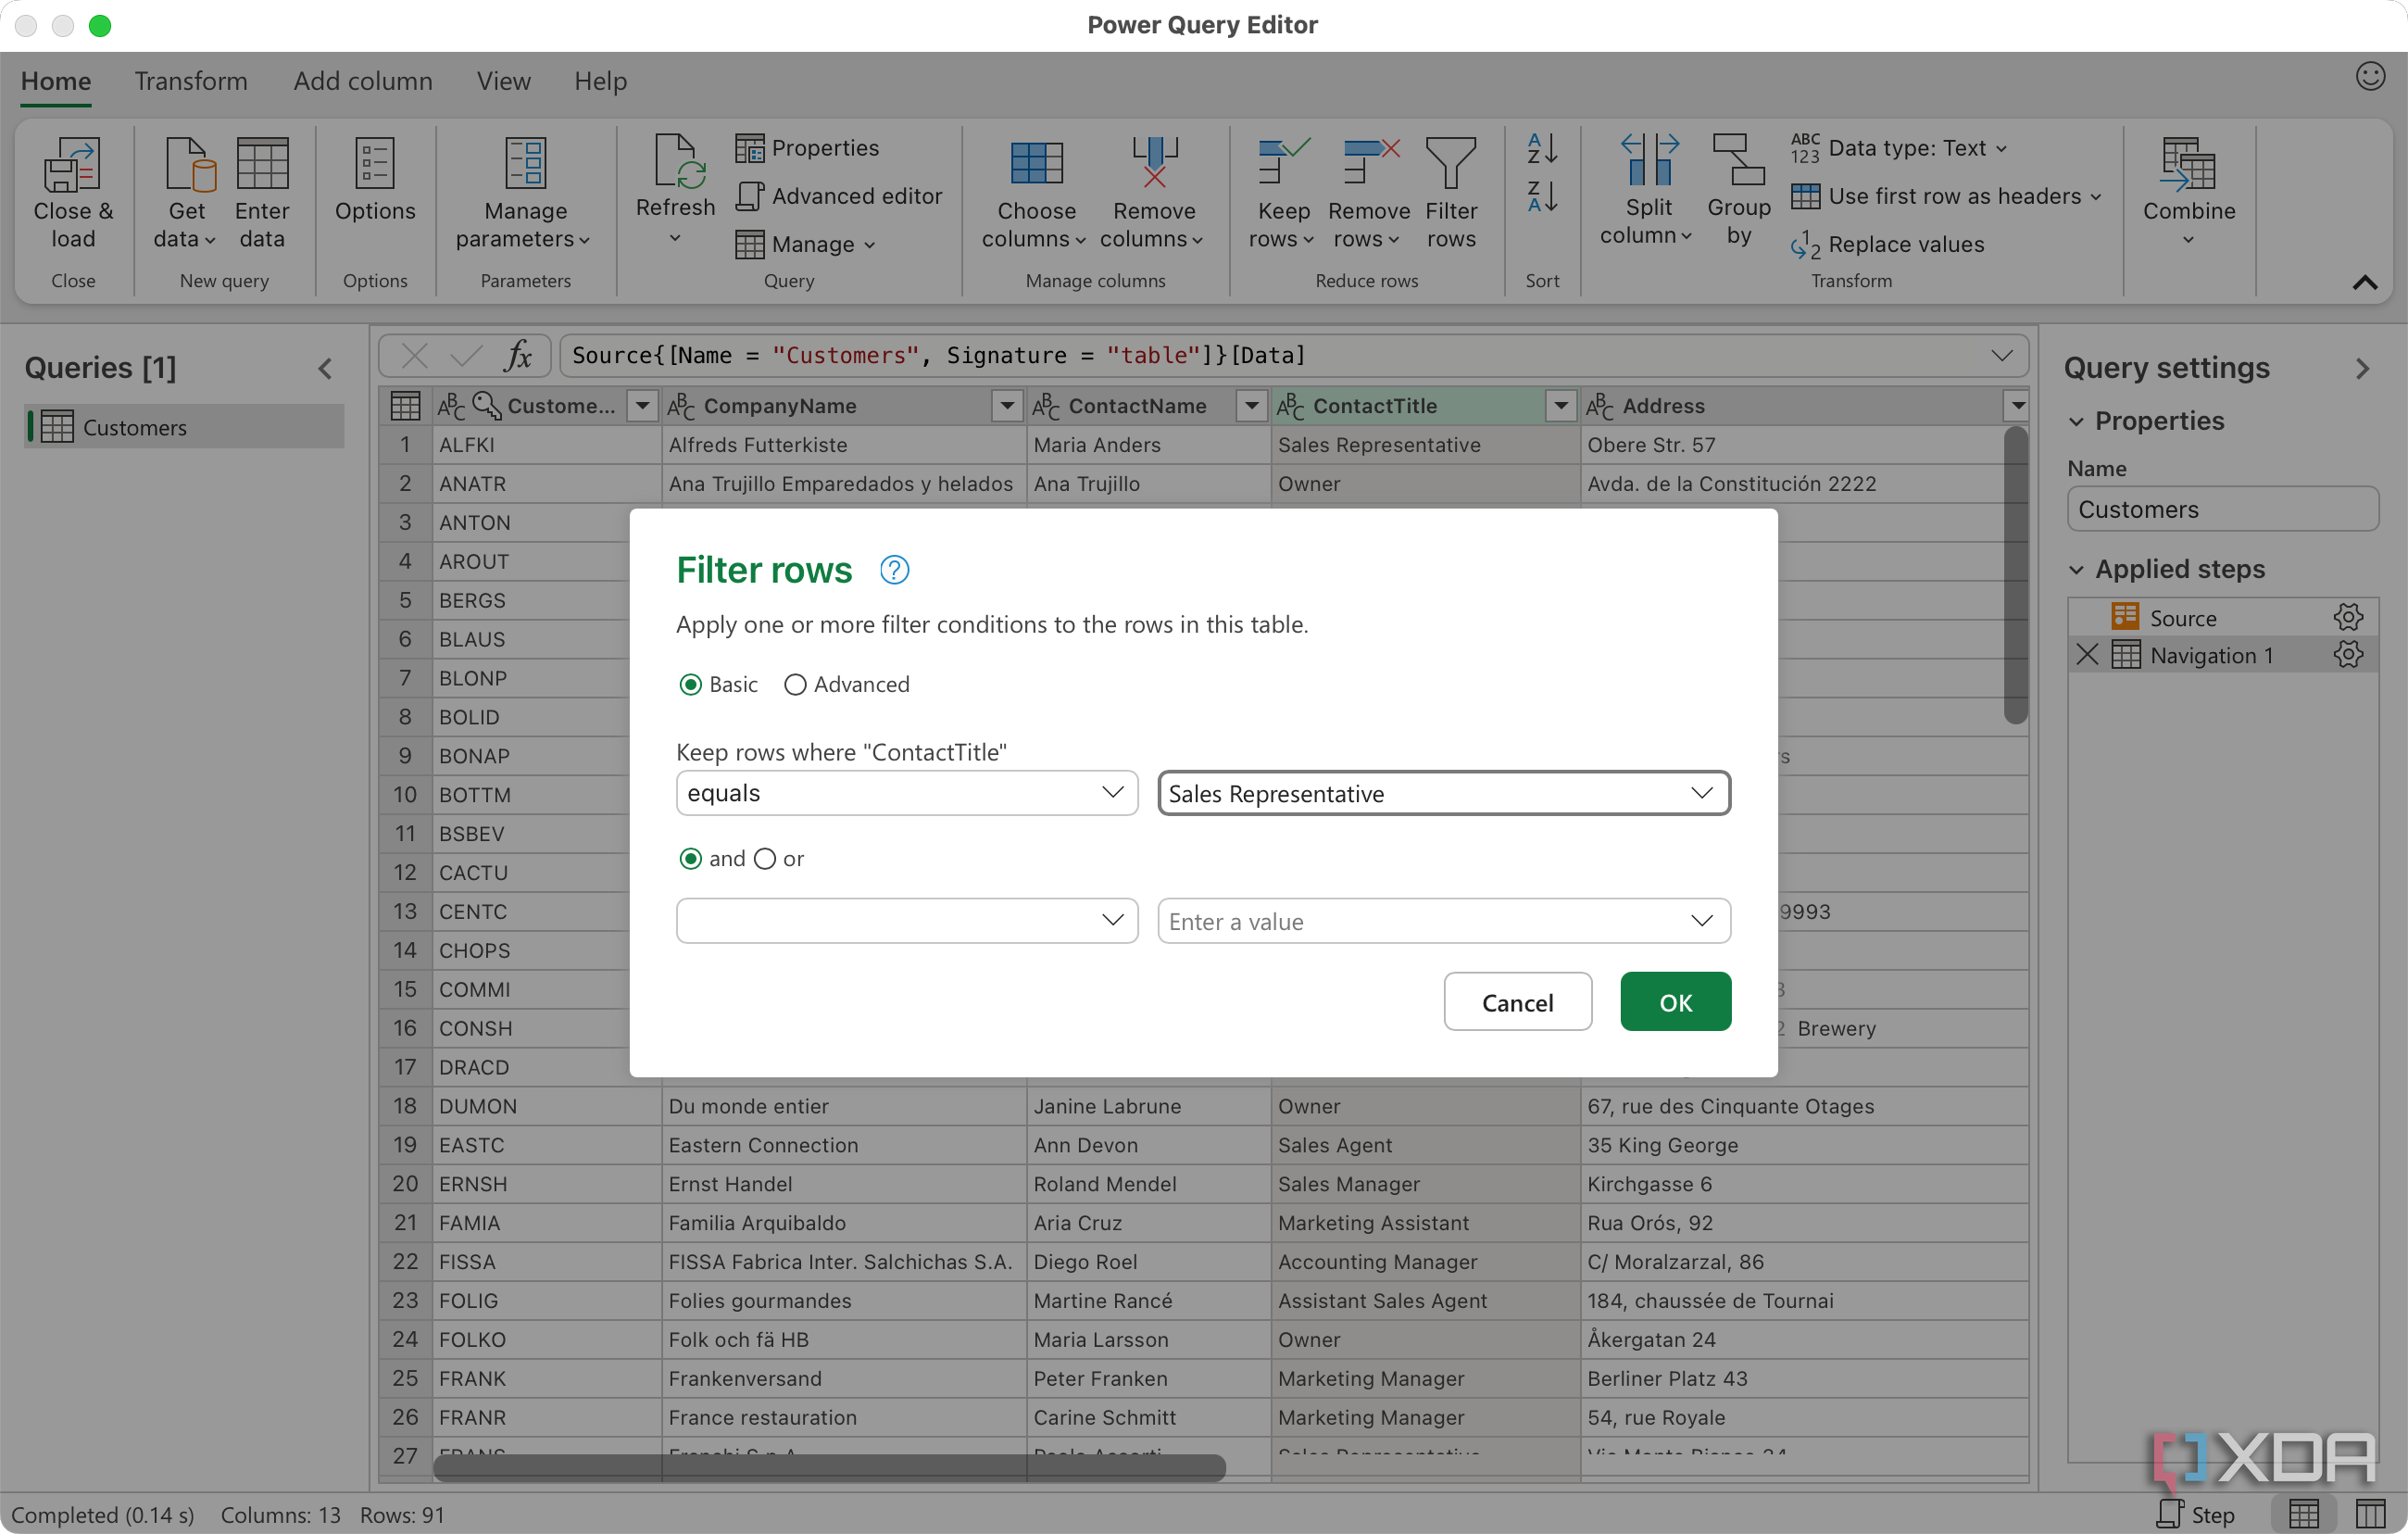Switch to the Transform tab
The width and height of the screenshot is (2408, 1534).
[191, 81]
